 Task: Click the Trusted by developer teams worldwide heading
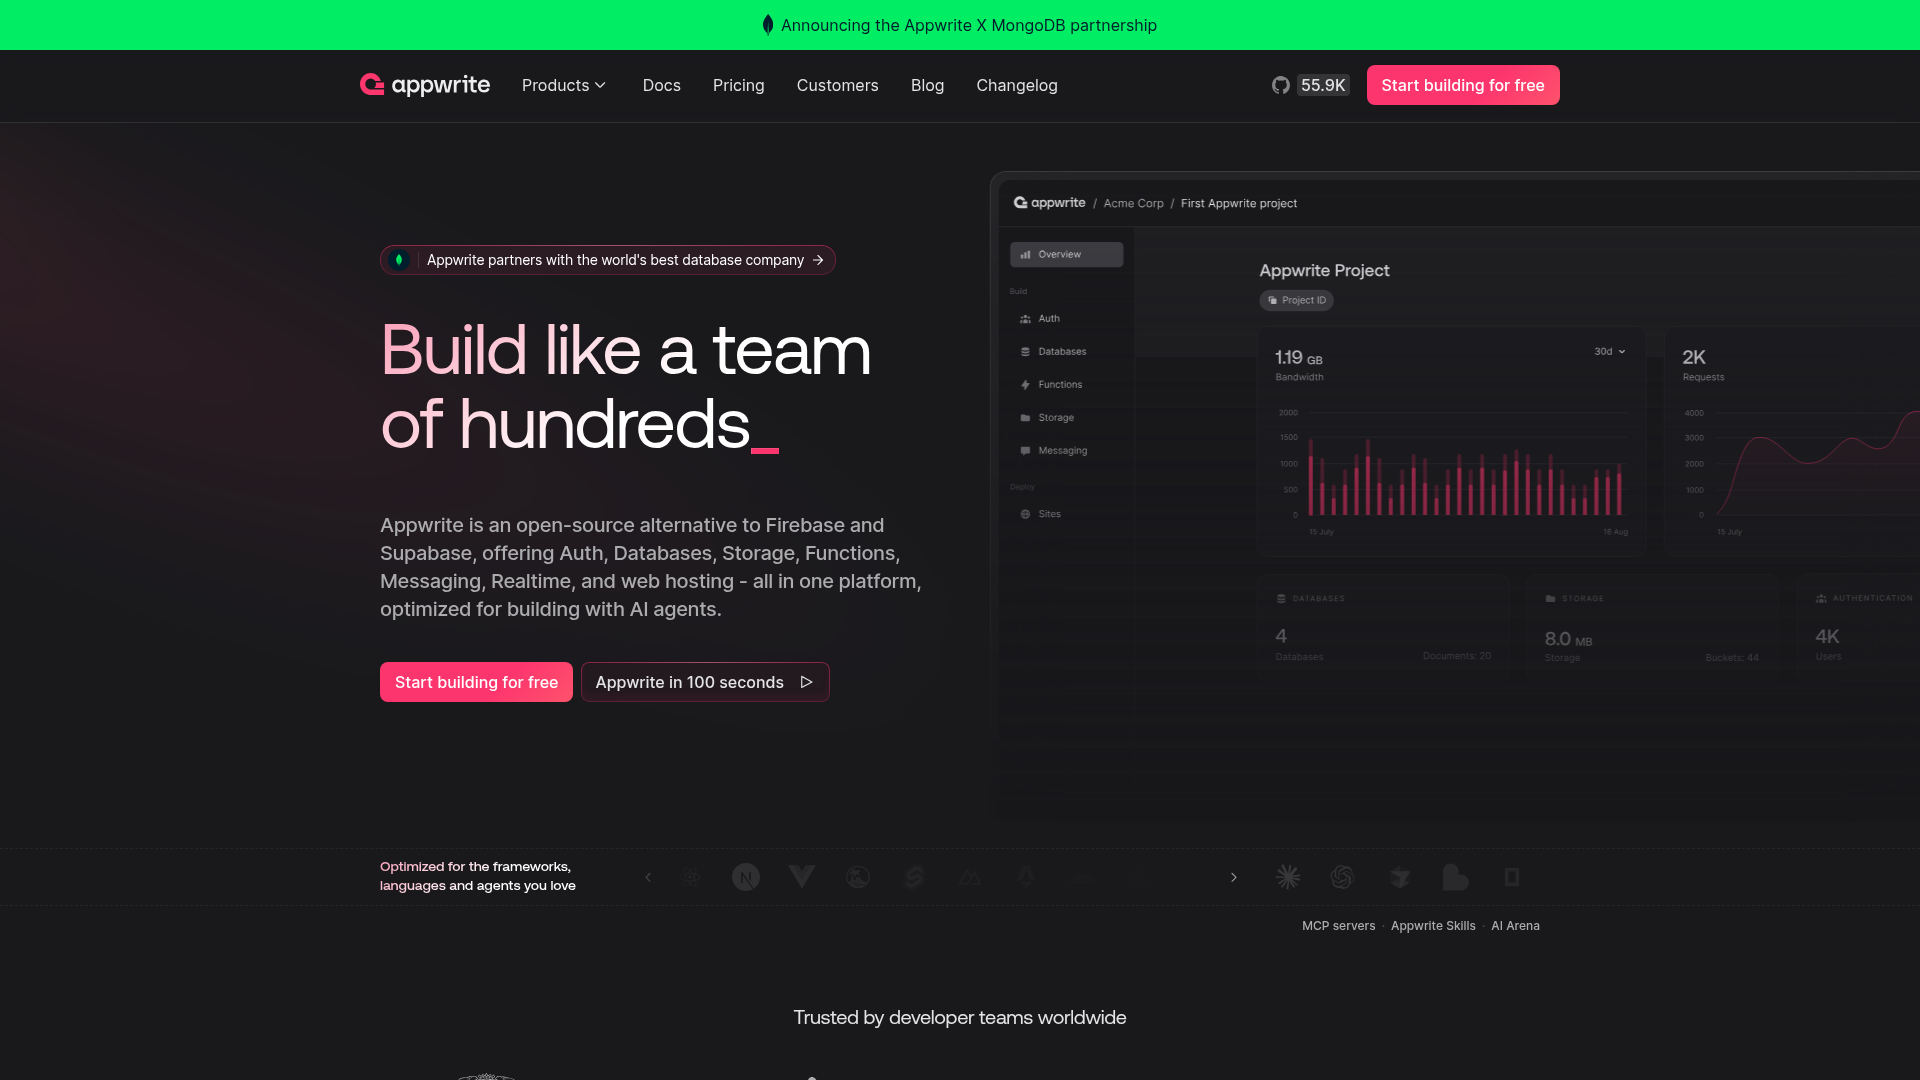coord(960,1018)
